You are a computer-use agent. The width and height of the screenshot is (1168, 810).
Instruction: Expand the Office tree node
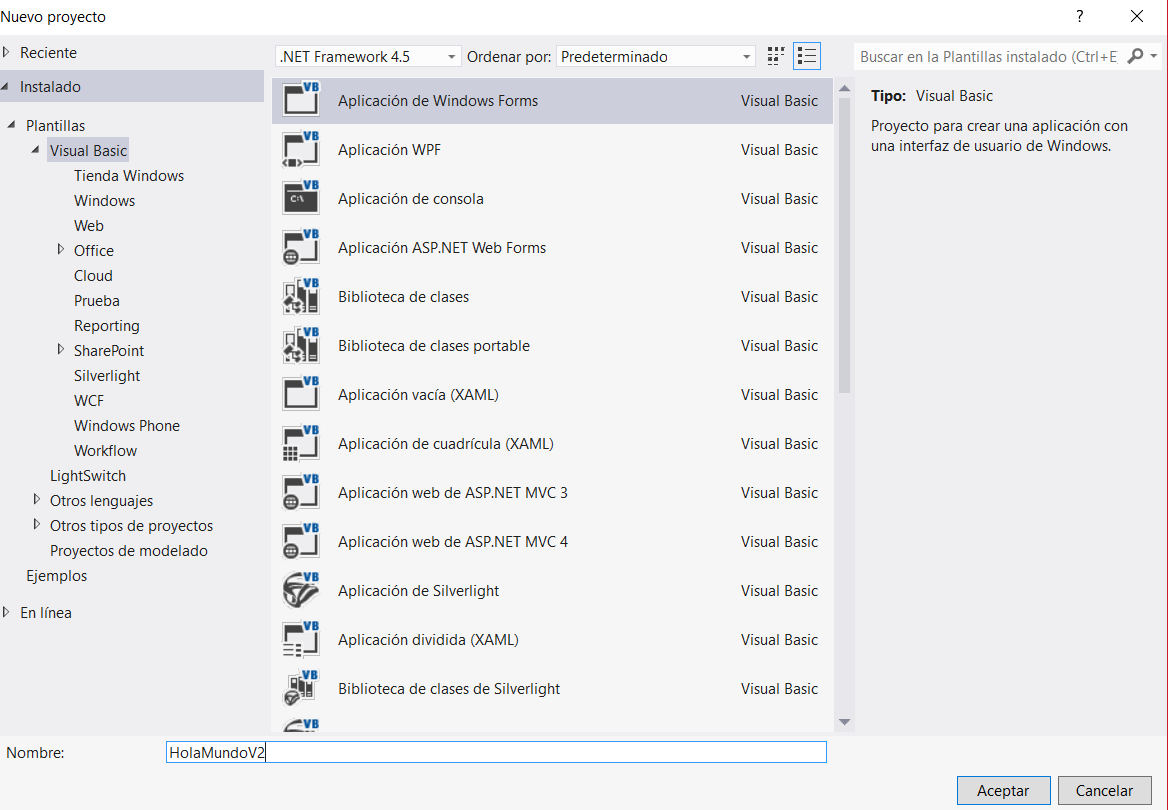(x=61, y=250)
